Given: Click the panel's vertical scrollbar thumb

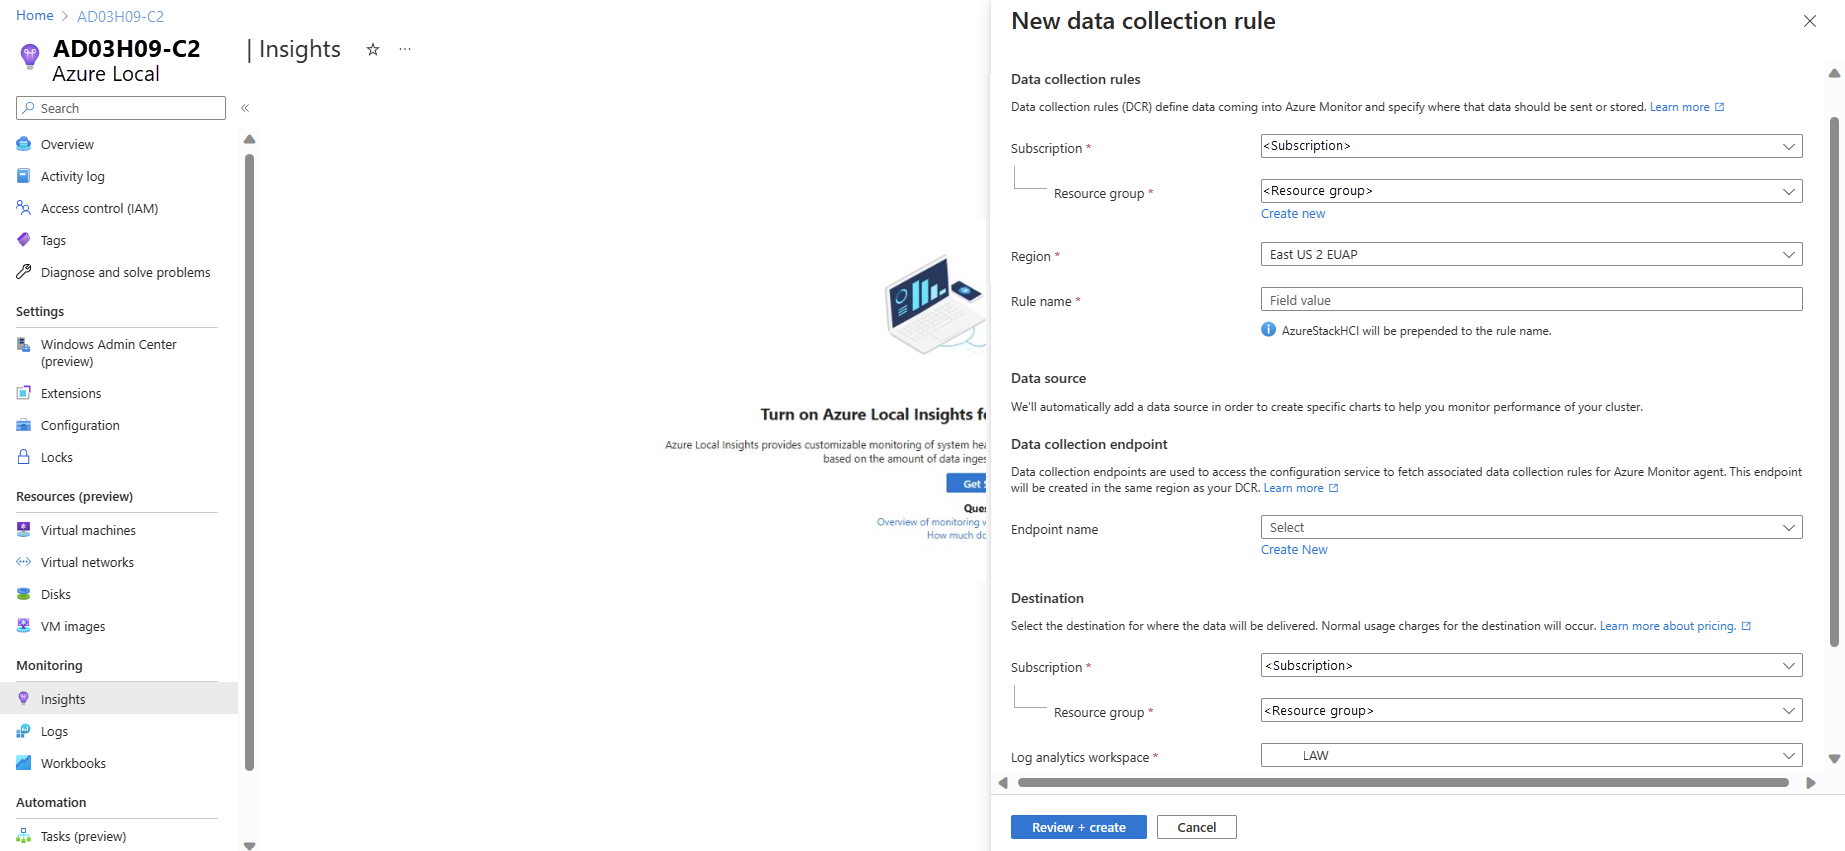Looking at the screenshot, I should [1834, 382].
